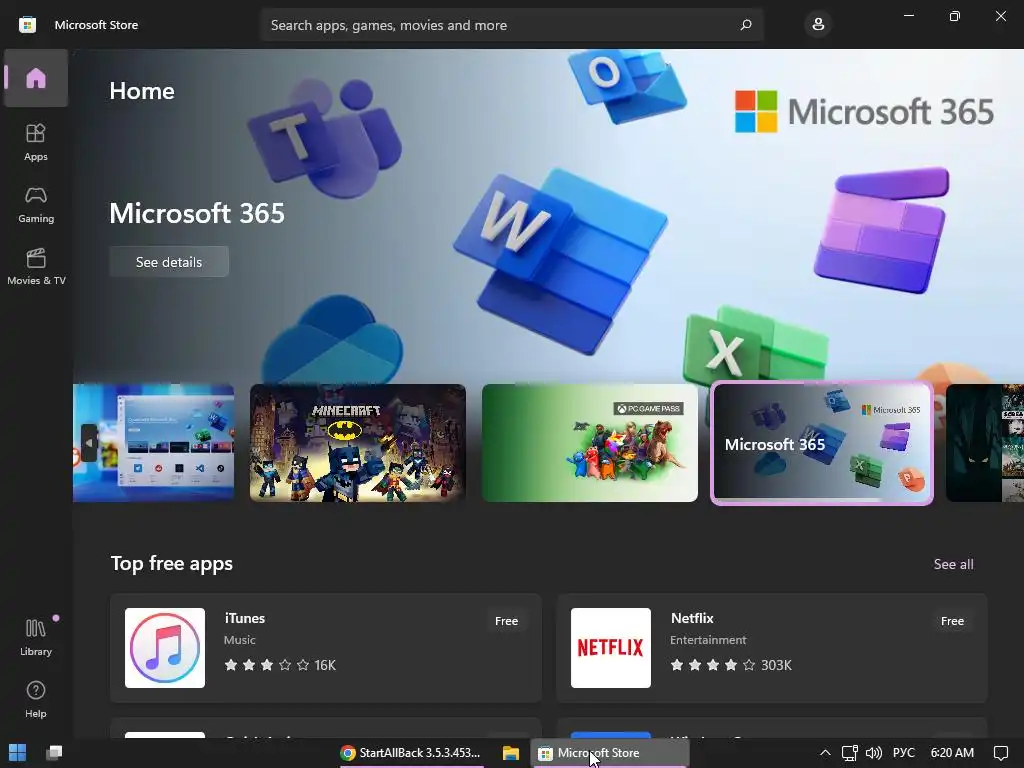This screenshot has height=768, width=1024.
Task: Open the Netflix app icon
Action: coord(611,648)
